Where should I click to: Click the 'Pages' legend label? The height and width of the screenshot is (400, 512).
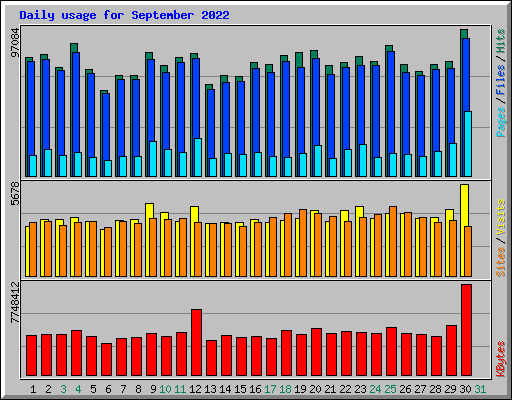pyautogui.click(x=501, y=122)
